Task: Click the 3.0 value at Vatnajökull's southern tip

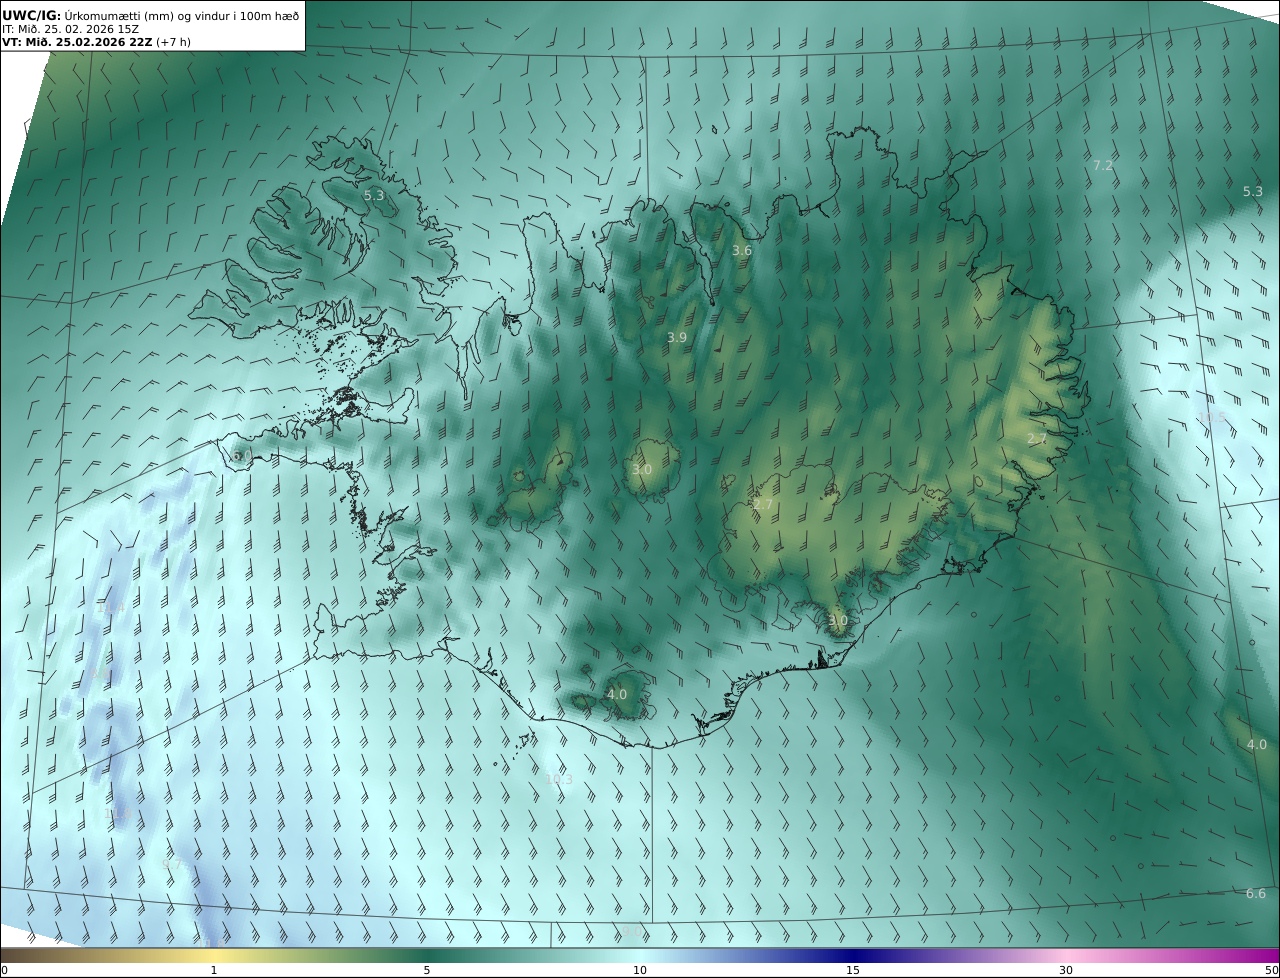Action: pyautogui.click(x=838, y=621)
